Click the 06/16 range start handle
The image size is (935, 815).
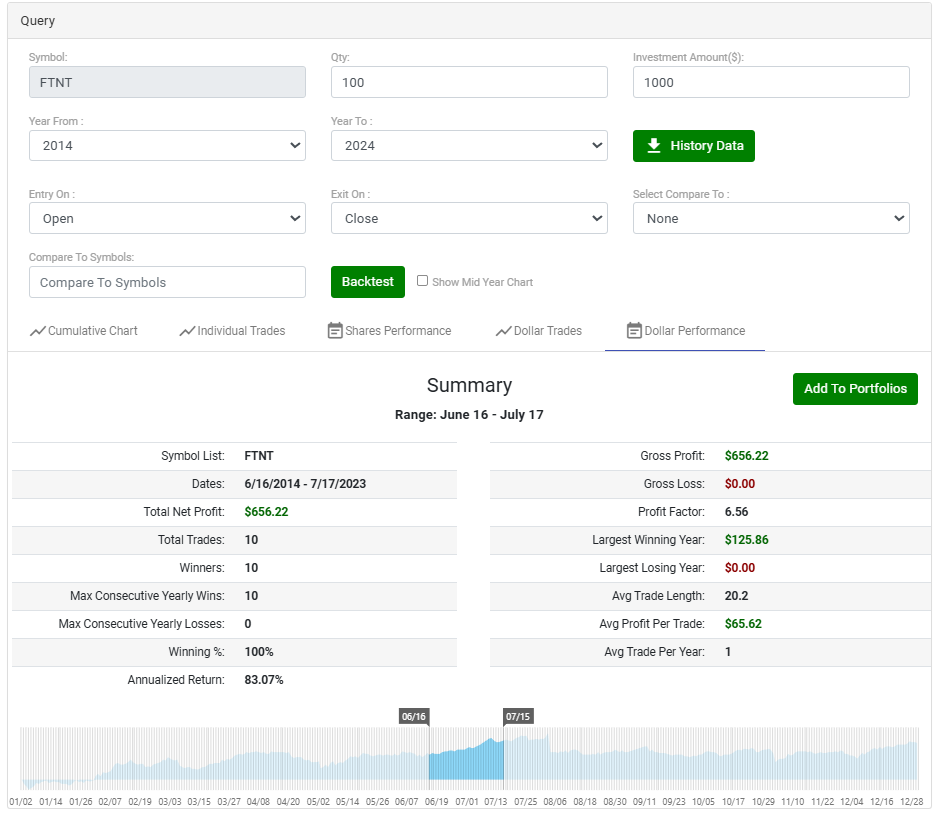point(414,716)
